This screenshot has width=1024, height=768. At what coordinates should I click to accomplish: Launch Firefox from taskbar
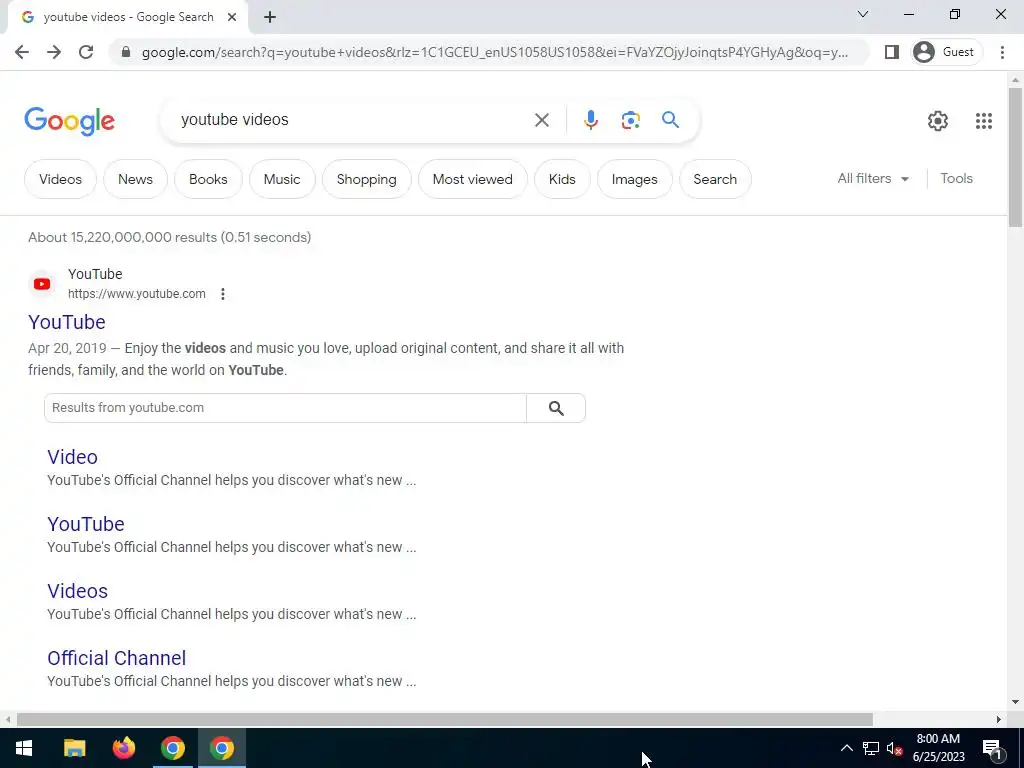tap(123, 748)
